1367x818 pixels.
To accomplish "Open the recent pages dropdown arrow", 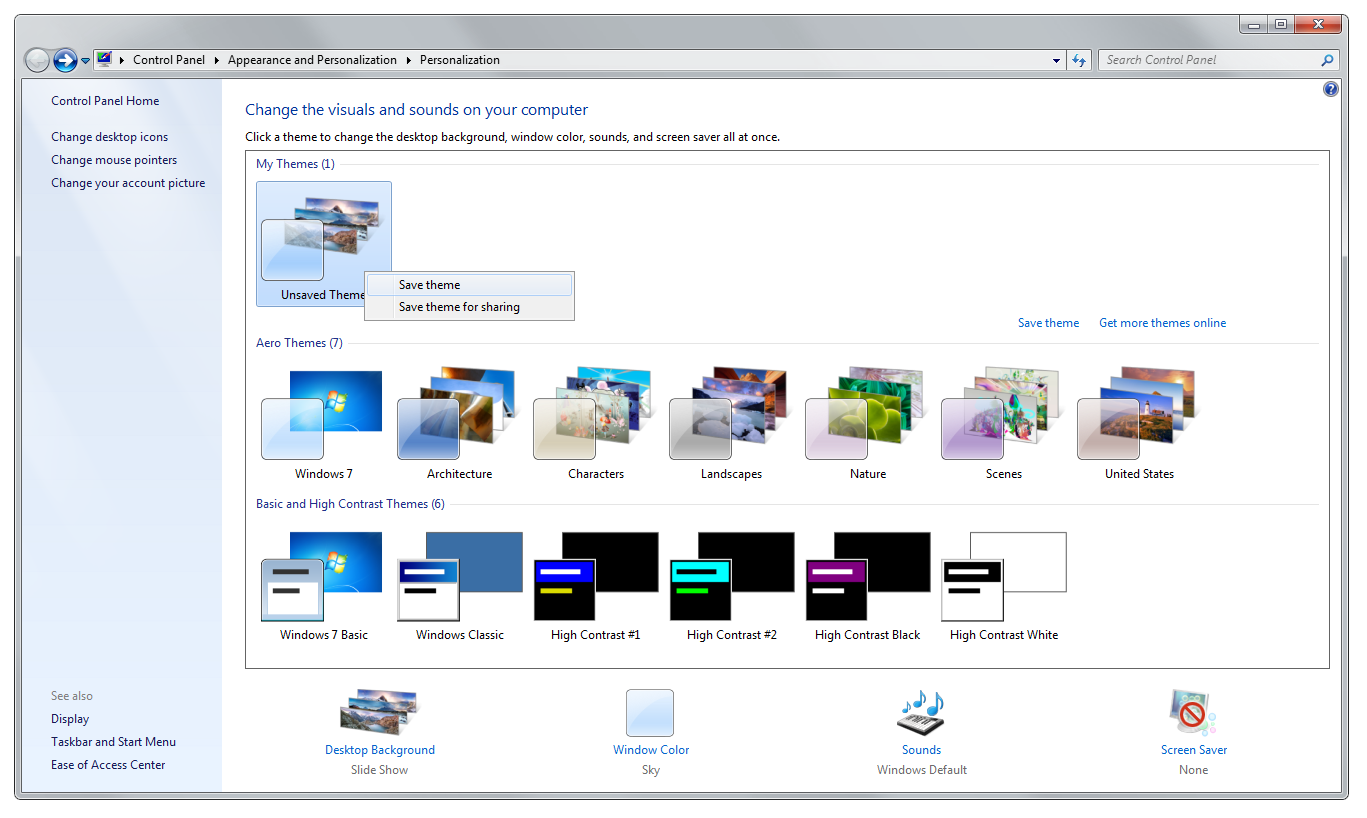I will click(85, 61).
